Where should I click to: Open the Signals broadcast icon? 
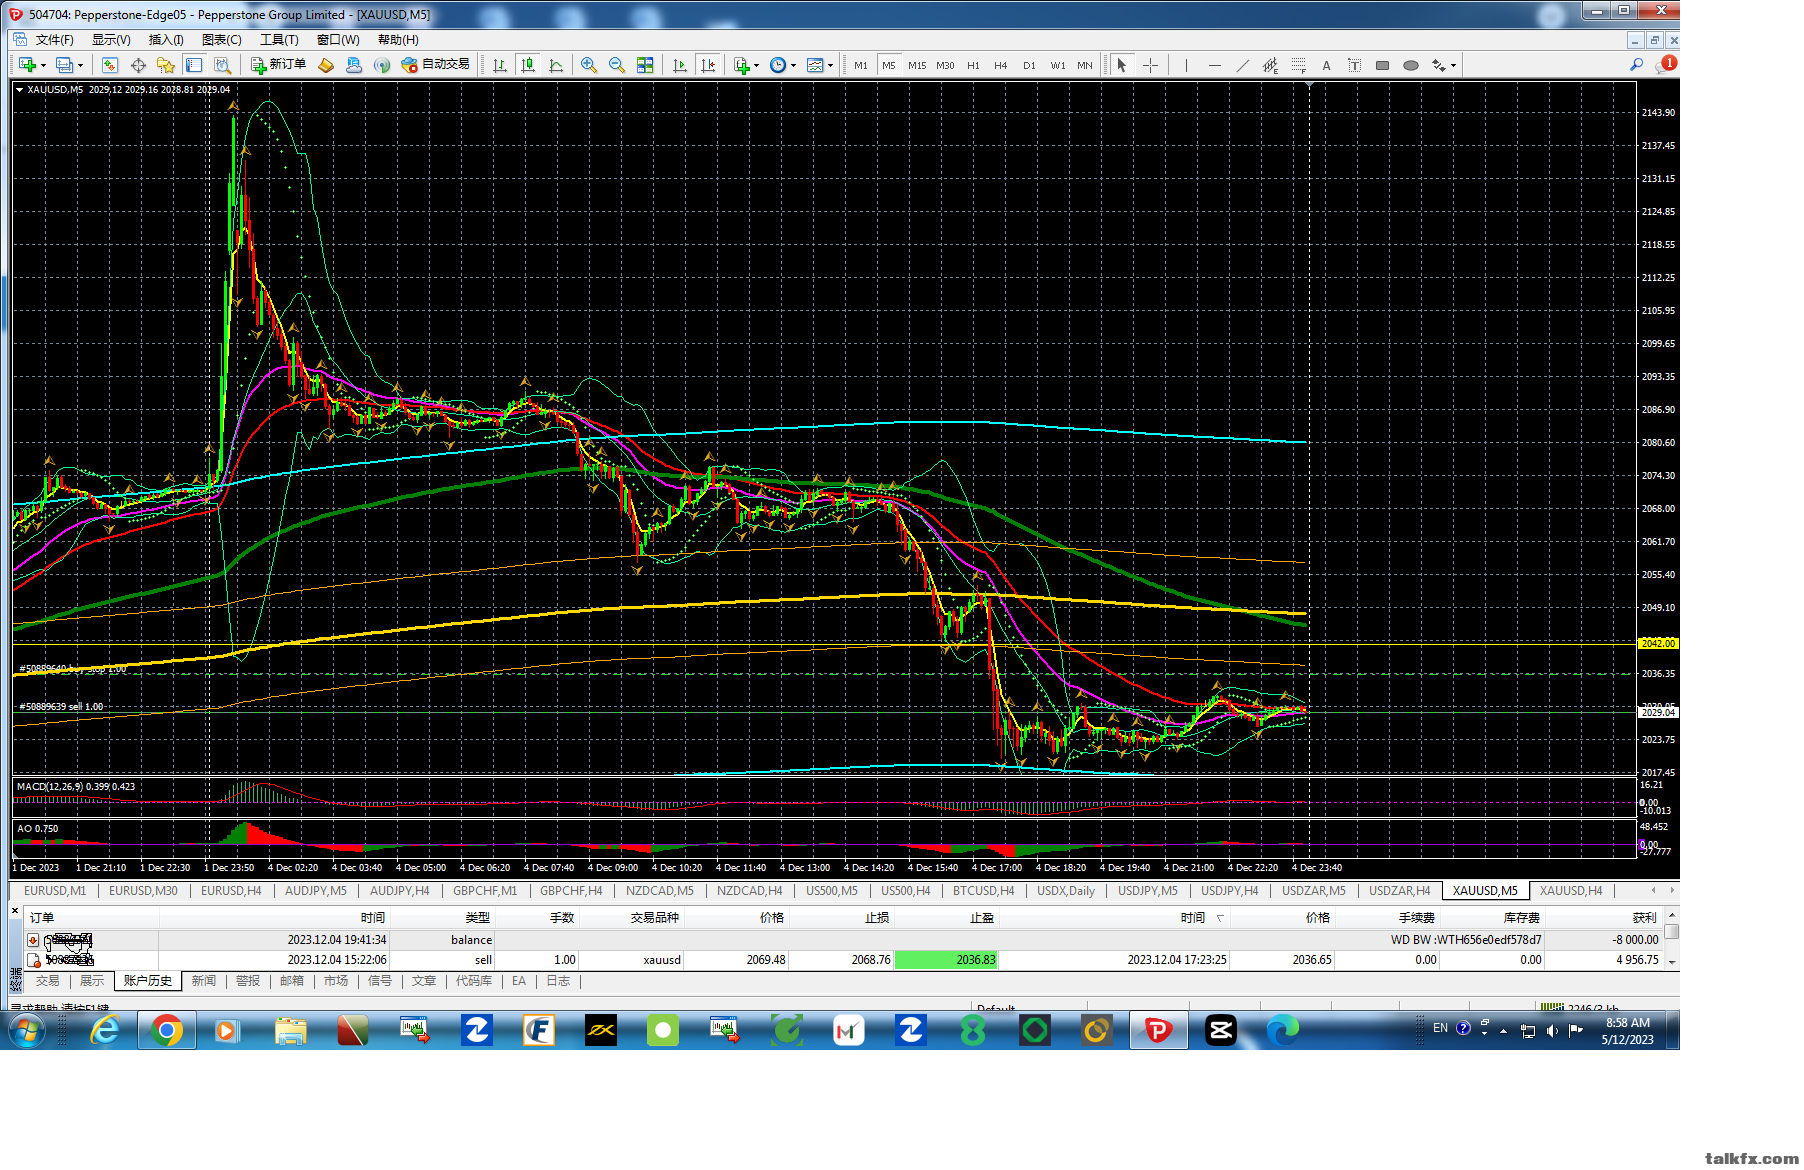click(382, 65)
